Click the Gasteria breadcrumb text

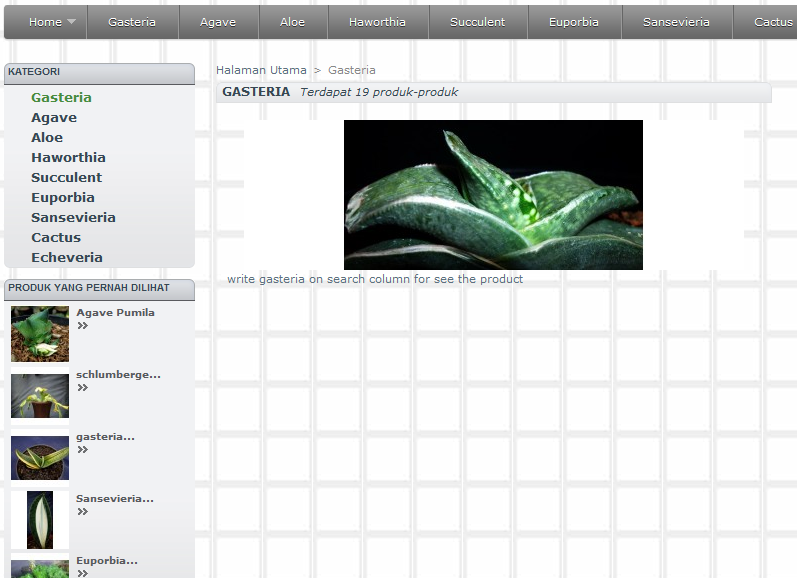click(x=352, y=70)
